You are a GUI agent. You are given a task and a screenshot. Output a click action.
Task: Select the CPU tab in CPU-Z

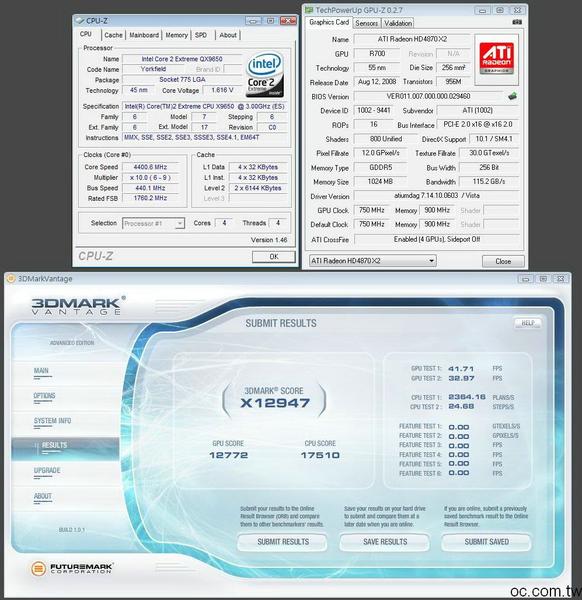click(x=86, y=34)
